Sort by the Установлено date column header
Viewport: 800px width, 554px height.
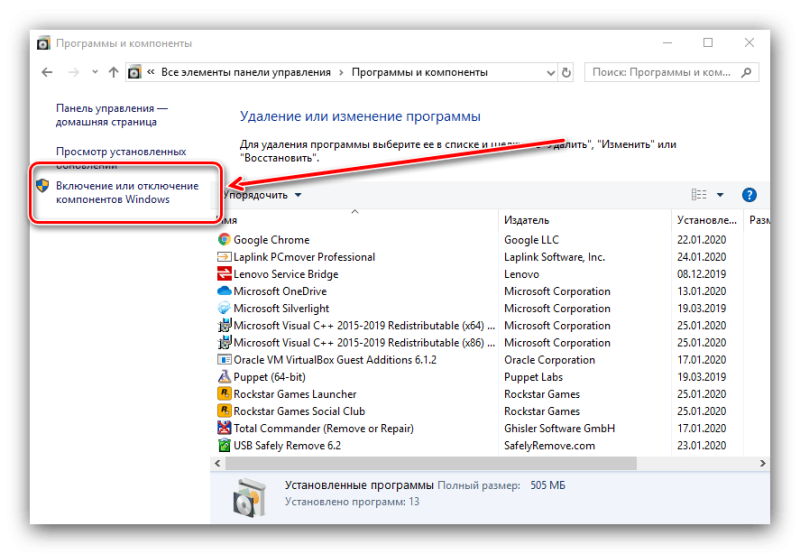707,220
